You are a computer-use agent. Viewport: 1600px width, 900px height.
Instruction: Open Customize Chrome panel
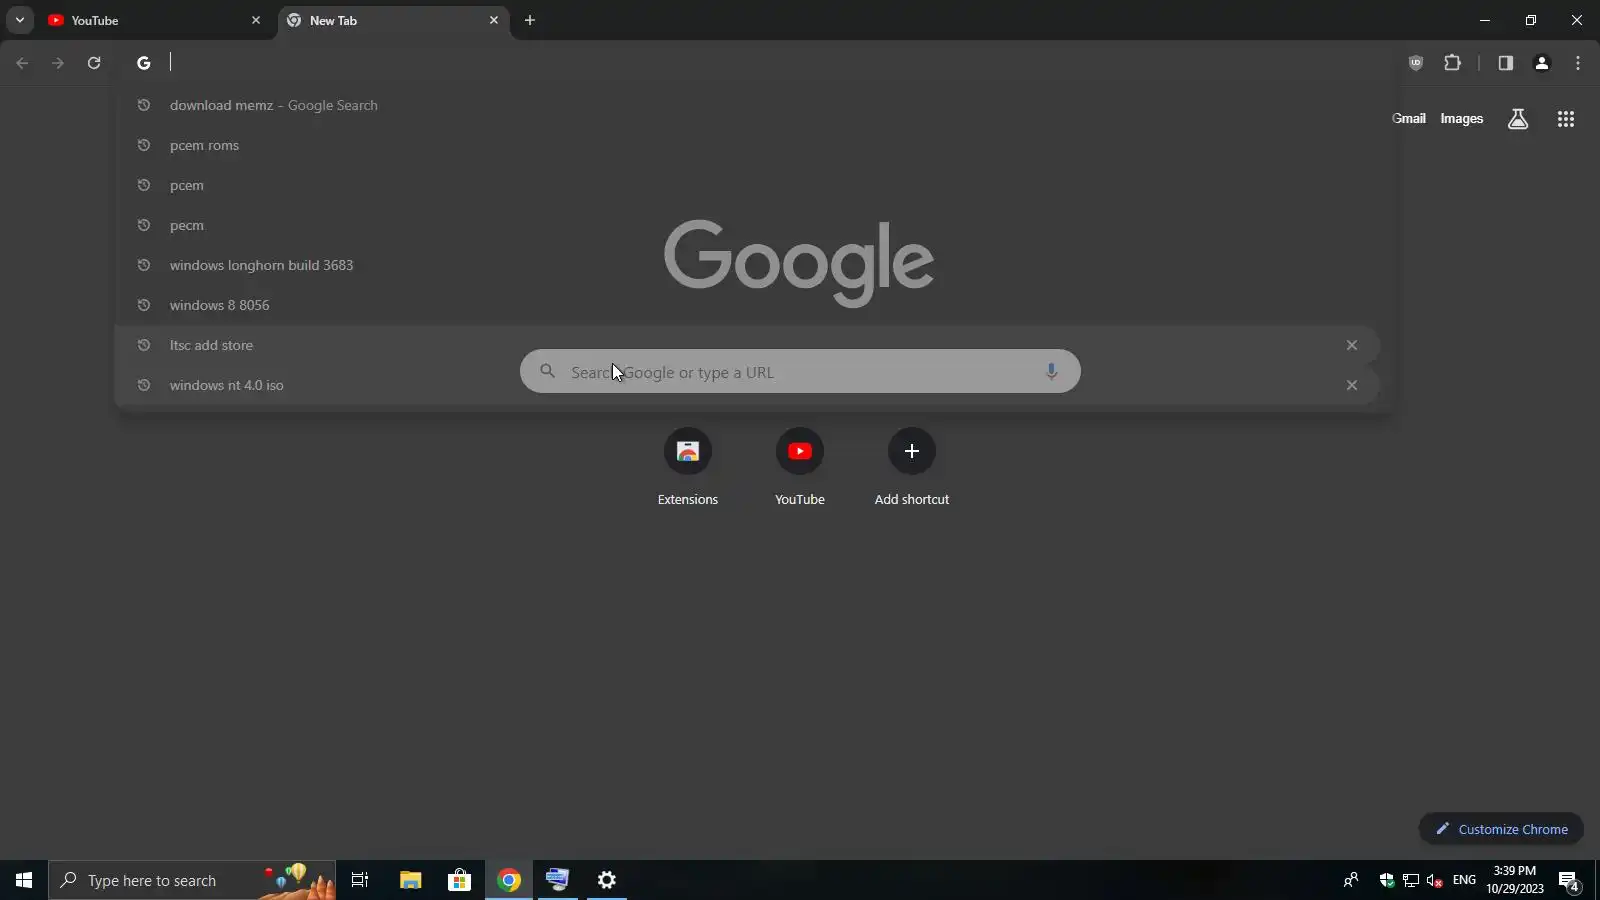pos(1501,829)
